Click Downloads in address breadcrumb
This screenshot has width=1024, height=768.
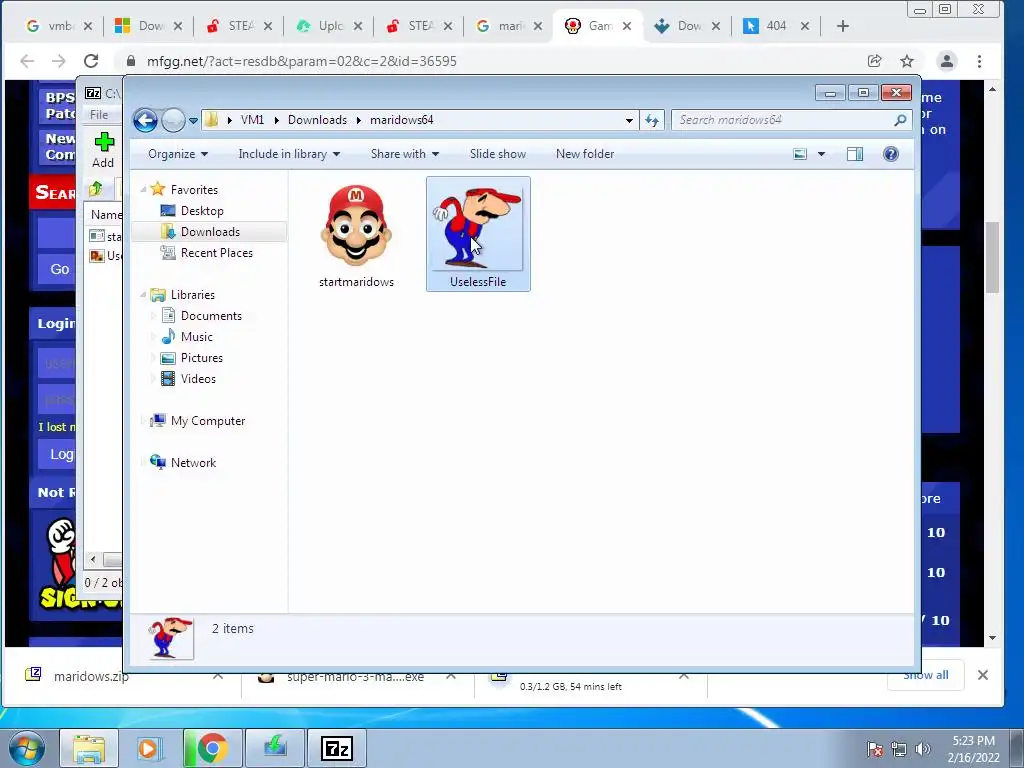[317, 120]
